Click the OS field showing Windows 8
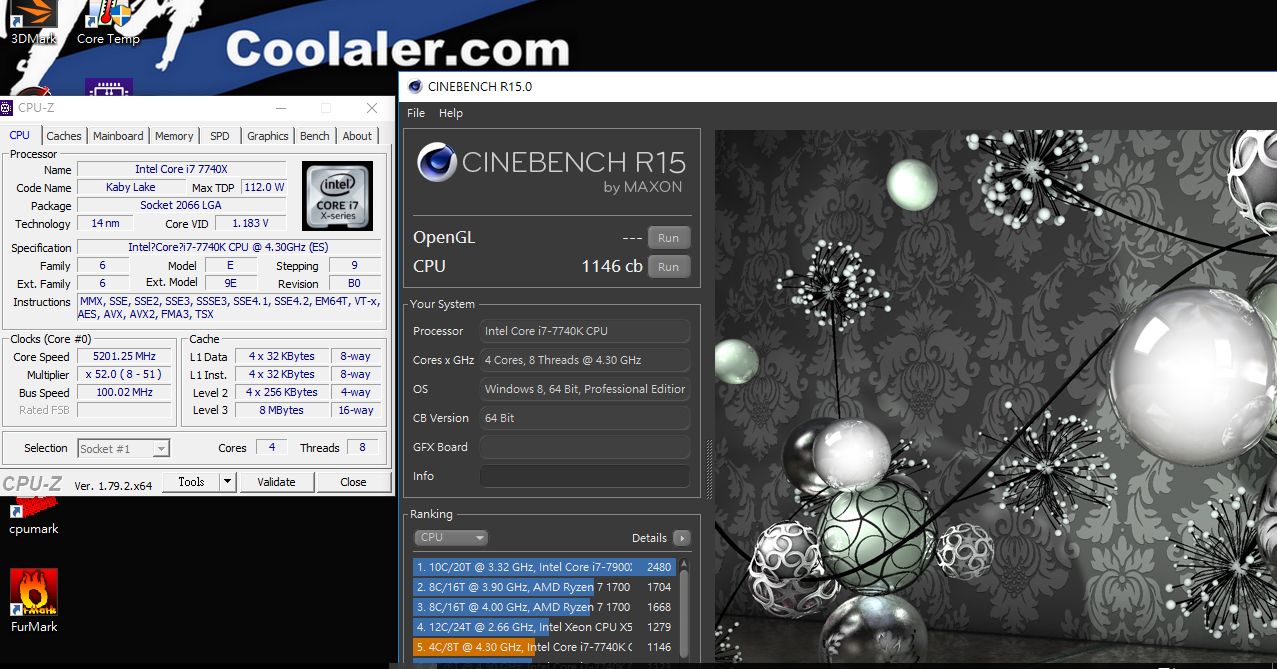Screen dimensions: 1277x669 pyautogui.click(x=585, y=389)
